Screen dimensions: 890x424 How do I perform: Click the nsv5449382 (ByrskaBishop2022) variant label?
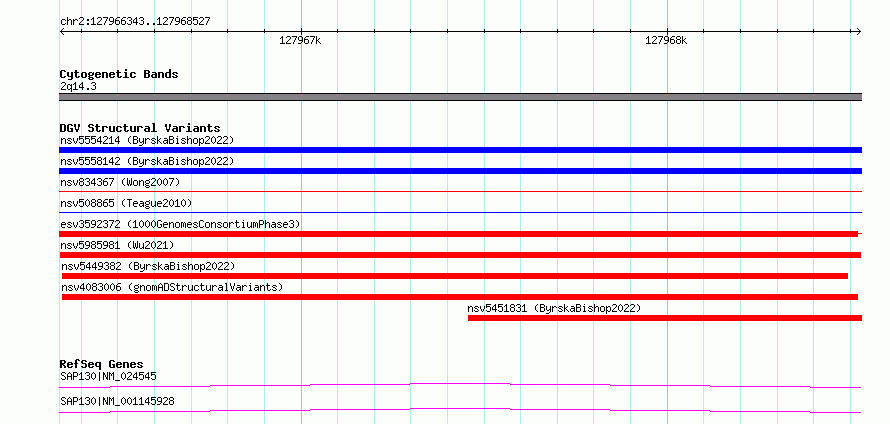(x=148, y=266)
